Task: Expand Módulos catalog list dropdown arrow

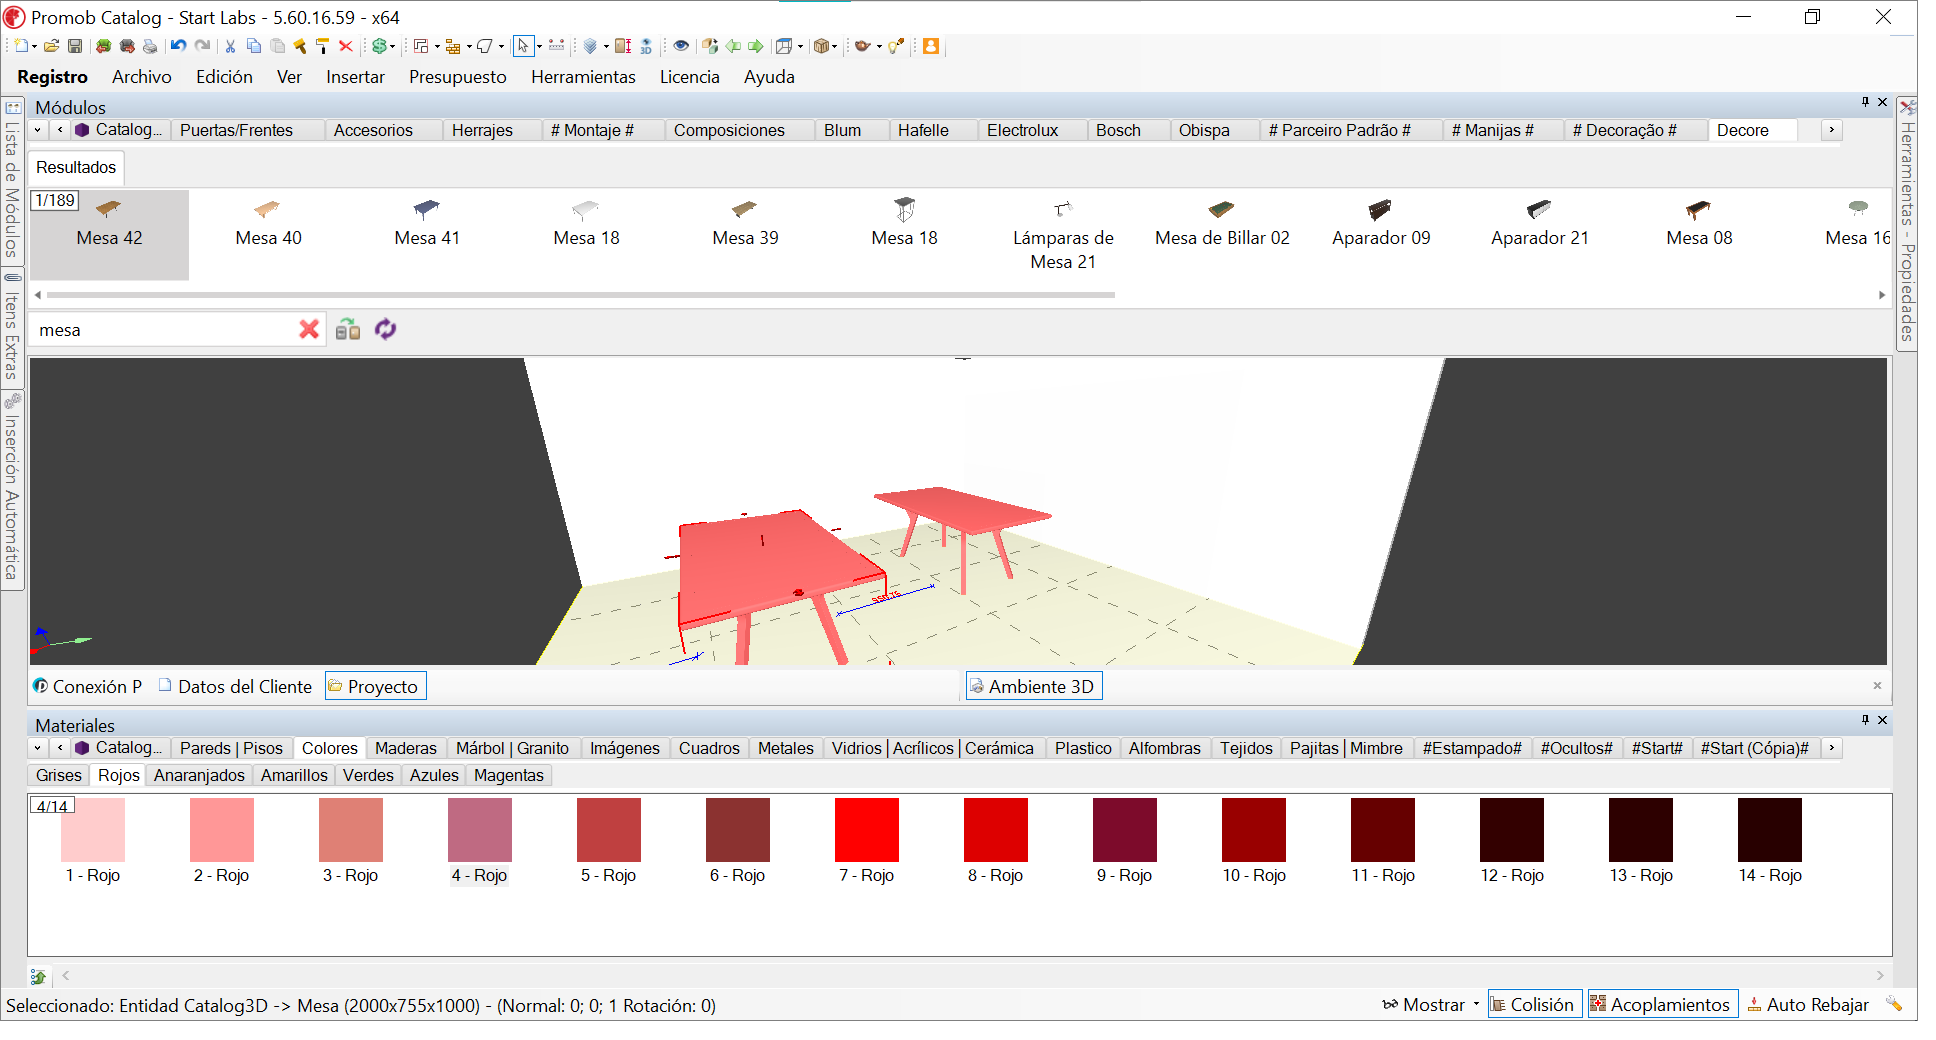Action: [x=38, y=130]
